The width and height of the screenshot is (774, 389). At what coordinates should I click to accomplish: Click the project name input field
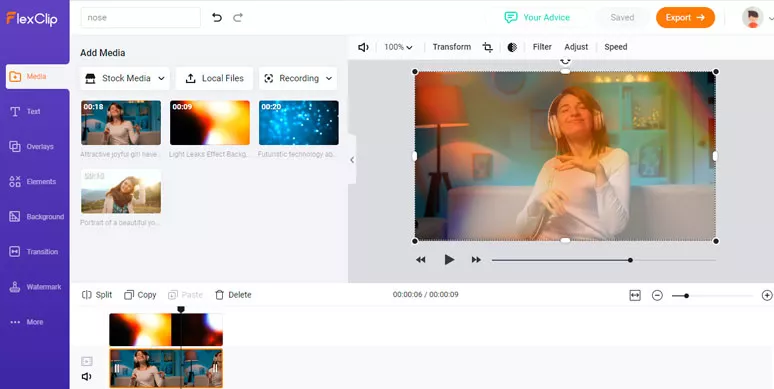pyautogui.click(x=141, y=17)
